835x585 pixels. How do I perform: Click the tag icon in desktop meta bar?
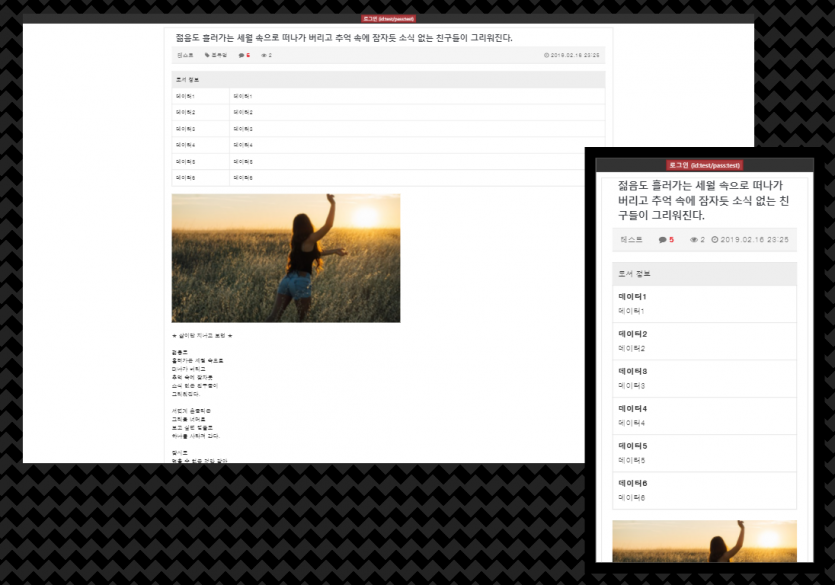[207, 55]
